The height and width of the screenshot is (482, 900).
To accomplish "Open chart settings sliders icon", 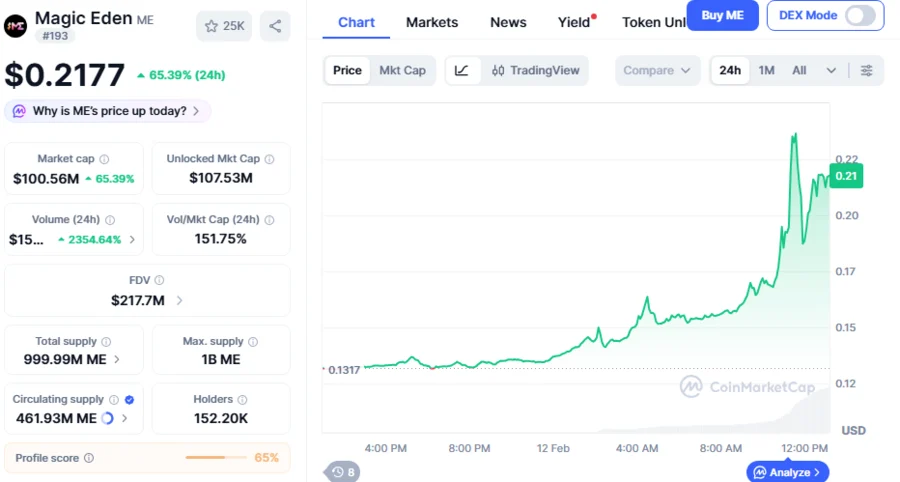I will coord(866,70).
